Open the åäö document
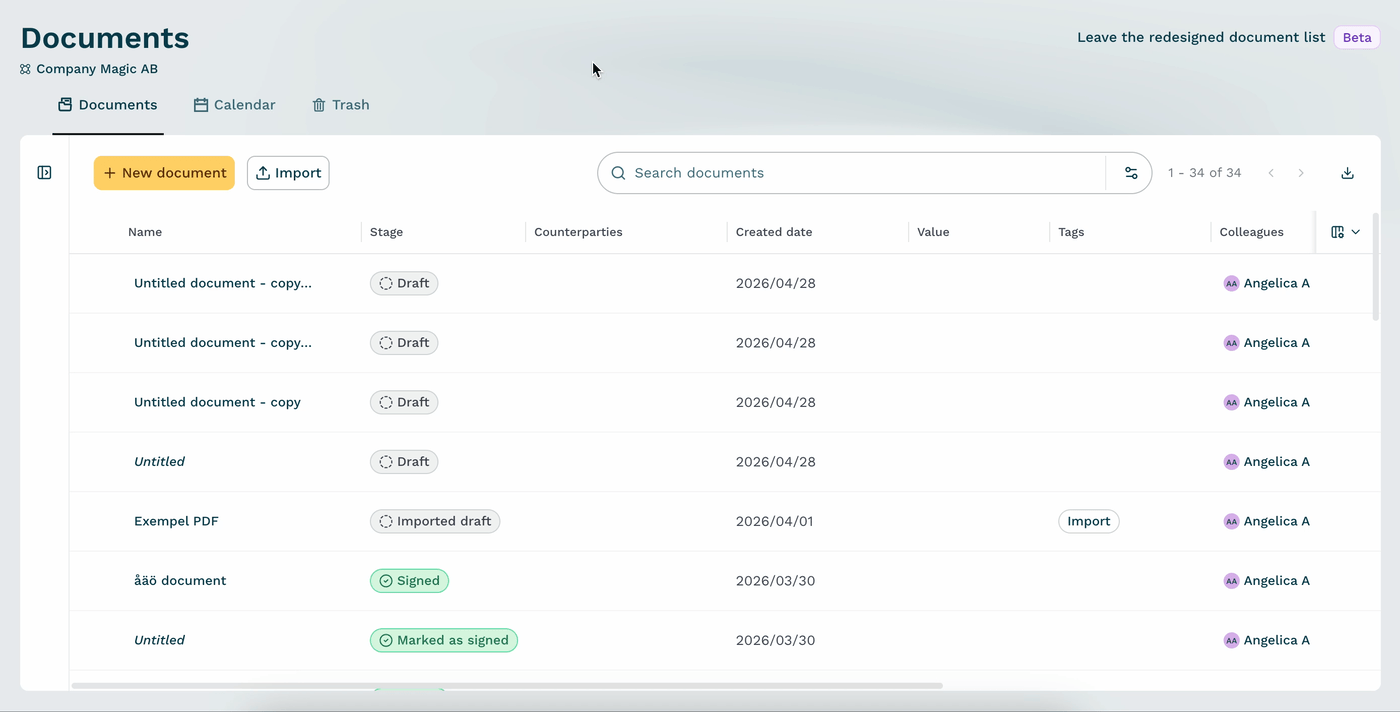The width and height of the screenshot is (1400, 712). point(180,581)
